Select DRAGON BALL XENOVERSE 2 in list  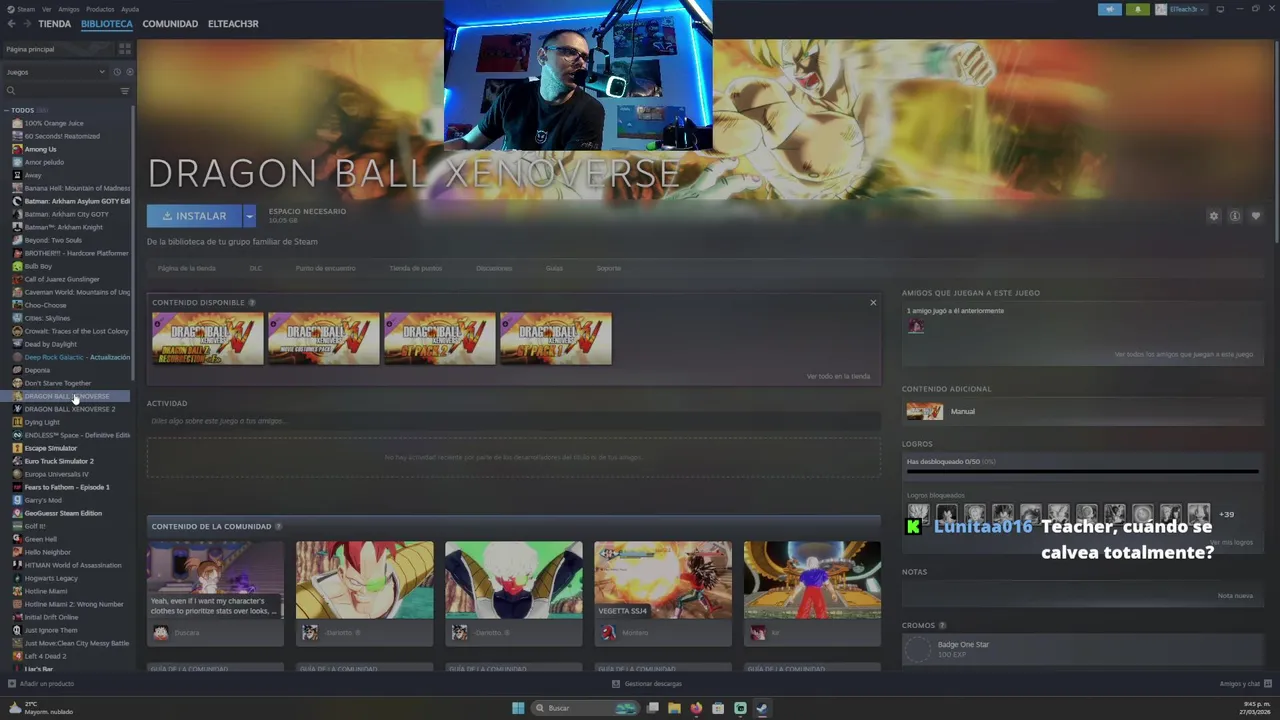[70, 409]
